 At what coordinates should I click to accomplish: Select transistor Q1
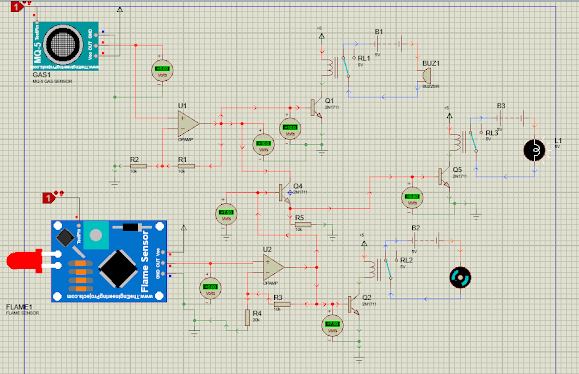[x=316, y=108]
